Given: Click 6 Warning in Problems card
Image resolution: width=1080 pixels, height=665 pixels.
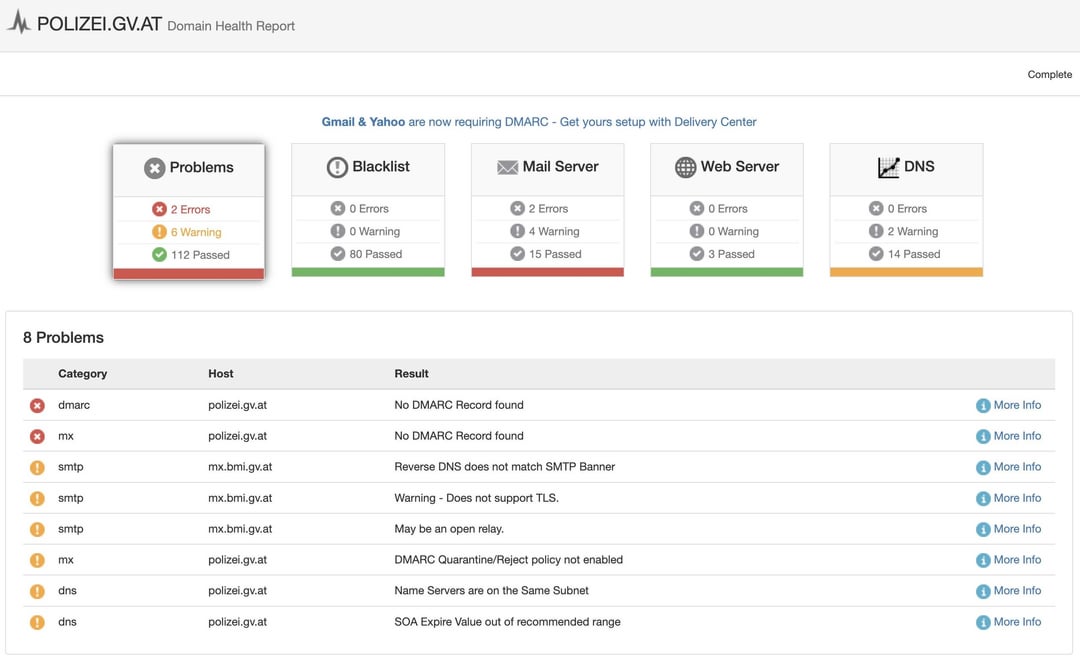Looking at the screenshot, I should click(x=196, y=232).
